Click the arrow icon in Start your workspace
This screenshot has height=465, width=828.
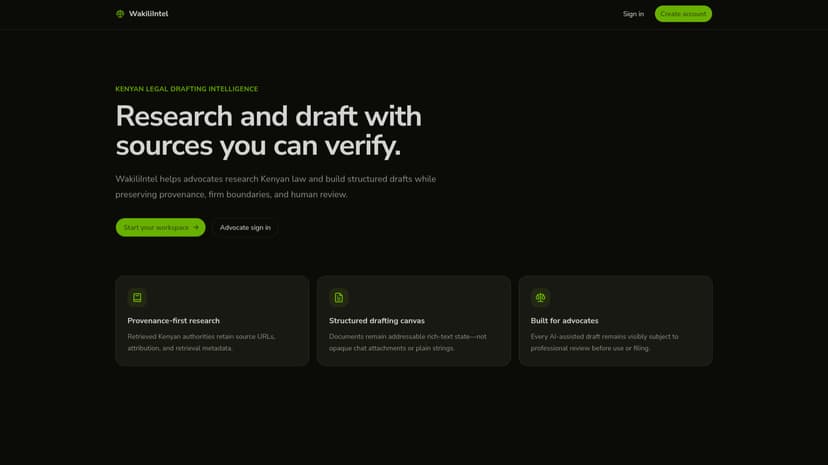tap(196, 227)
